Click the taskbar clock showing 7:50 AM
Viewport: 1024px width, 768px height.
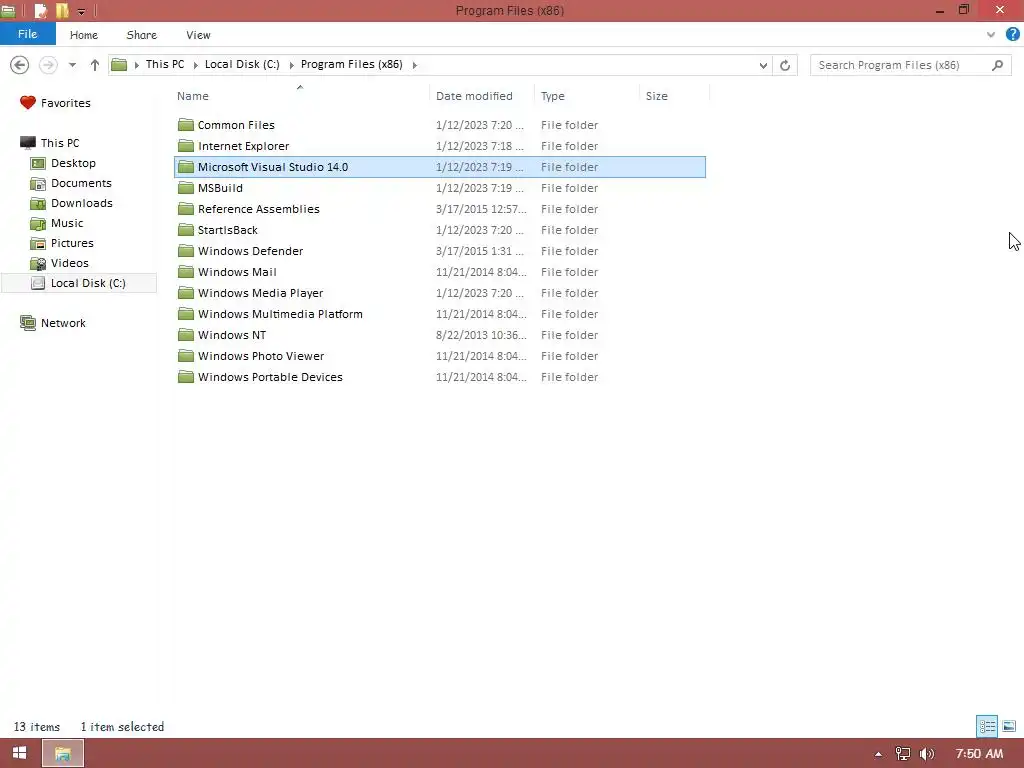point(979,754)
